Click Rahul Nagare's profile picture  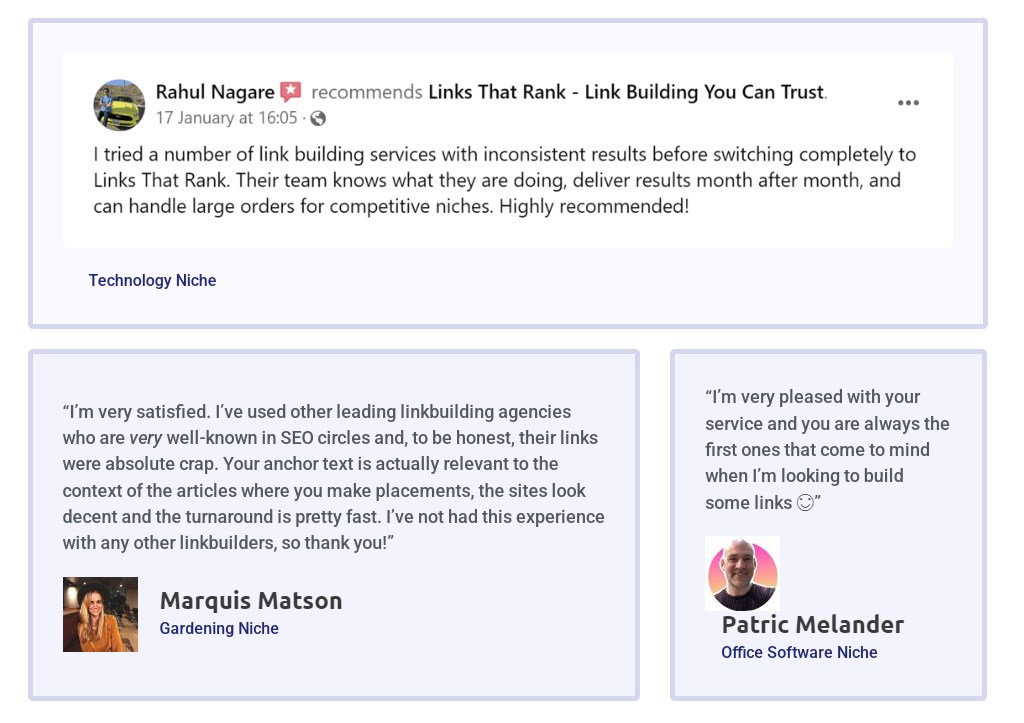point(120,105)
